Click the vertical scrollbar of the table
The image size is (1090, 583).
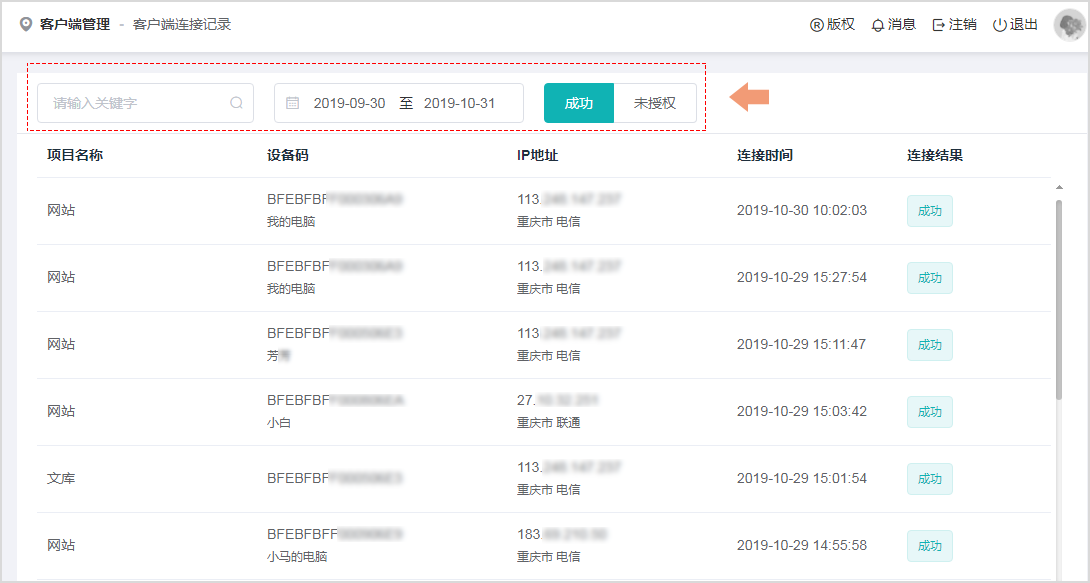coord(1059,300)
